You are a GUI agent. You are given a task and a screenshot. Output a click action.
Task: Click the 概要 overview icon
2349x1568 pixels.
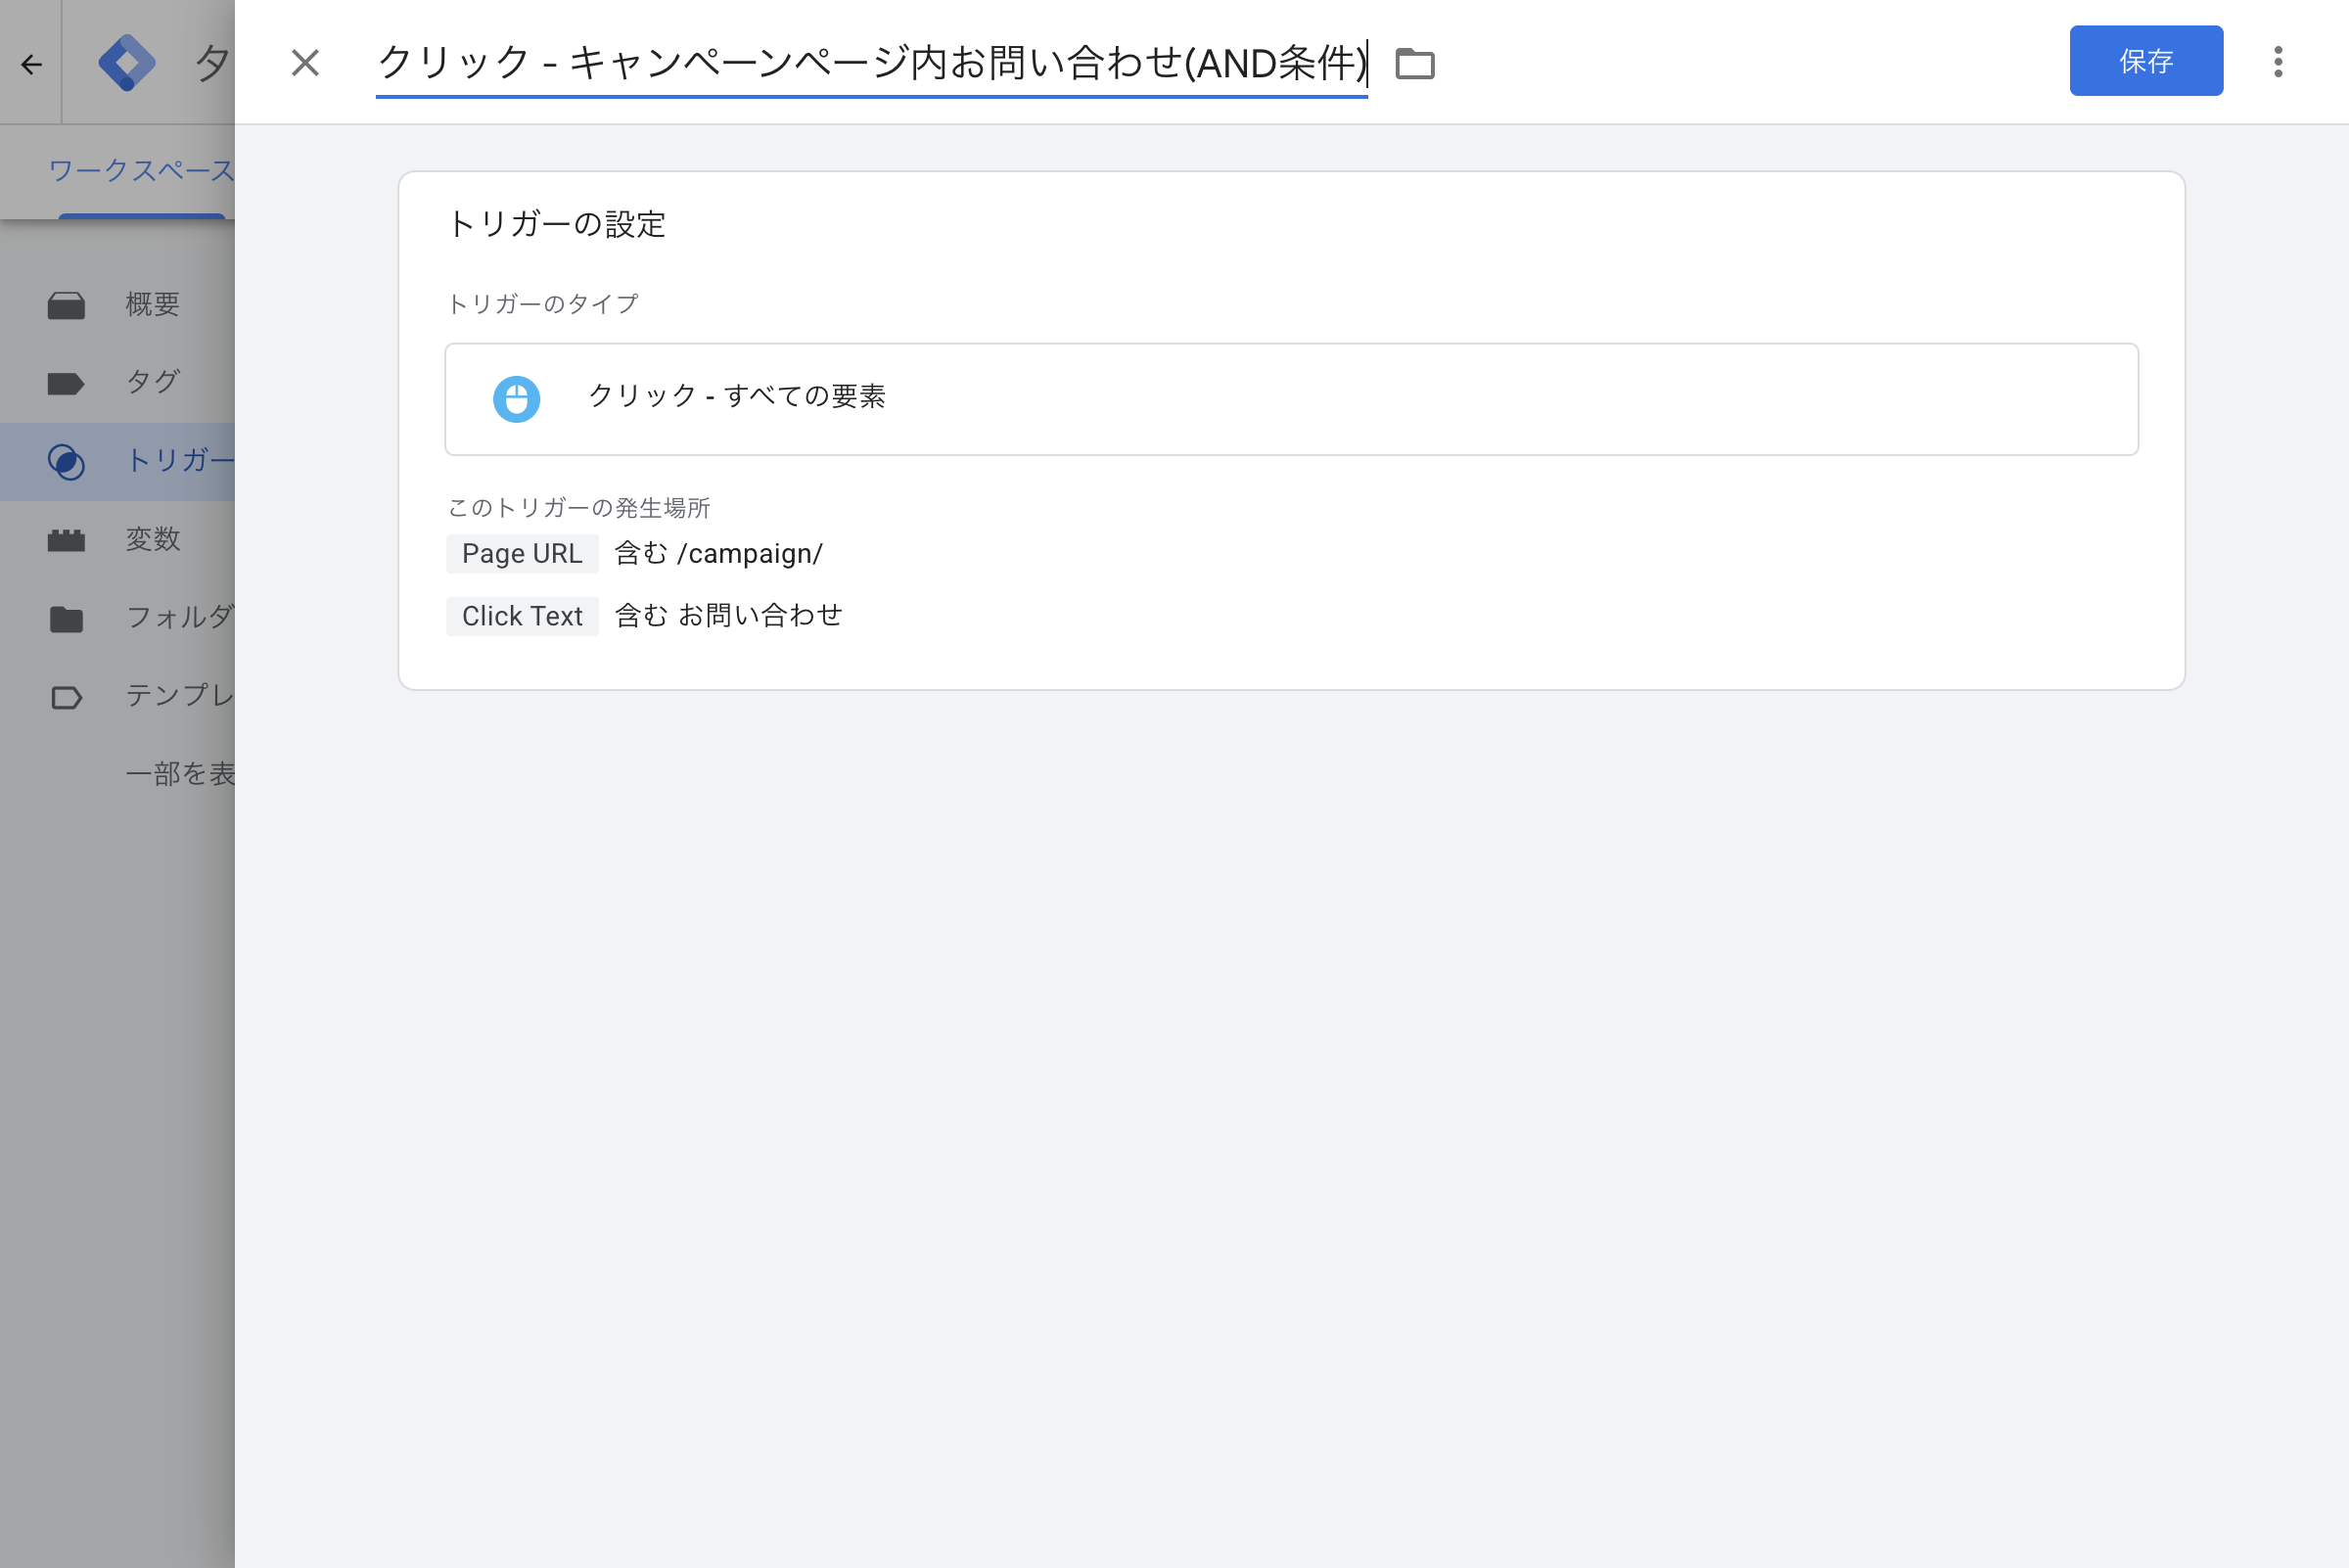[66, 305]
